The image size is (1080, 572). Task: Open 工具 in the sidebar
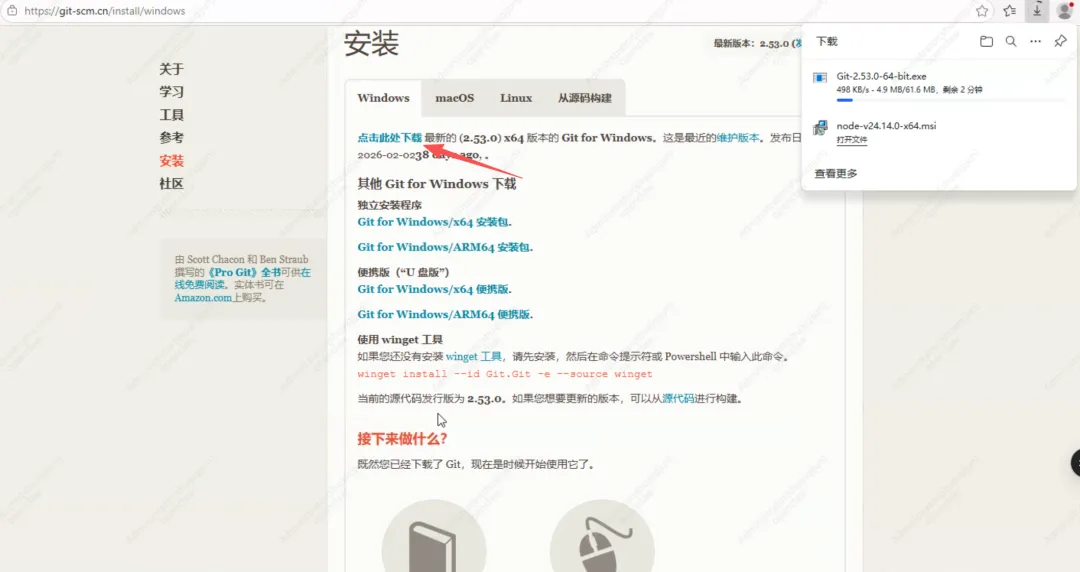tap(172, 115)
